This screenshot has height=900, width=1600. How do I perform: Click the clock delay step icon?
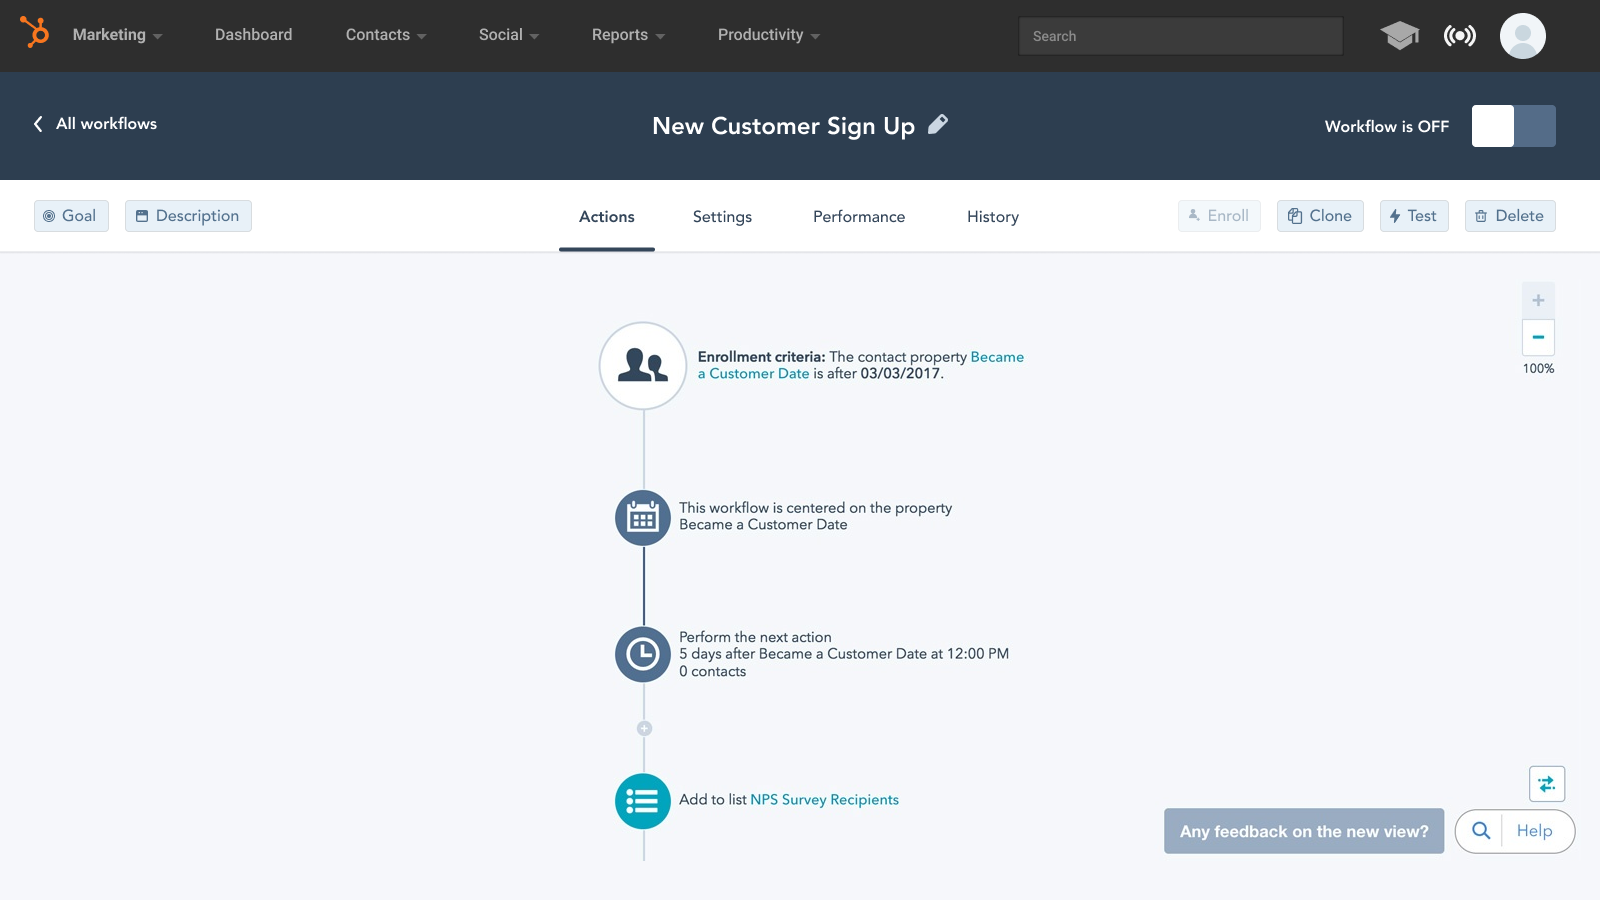[x=643, y=654]
